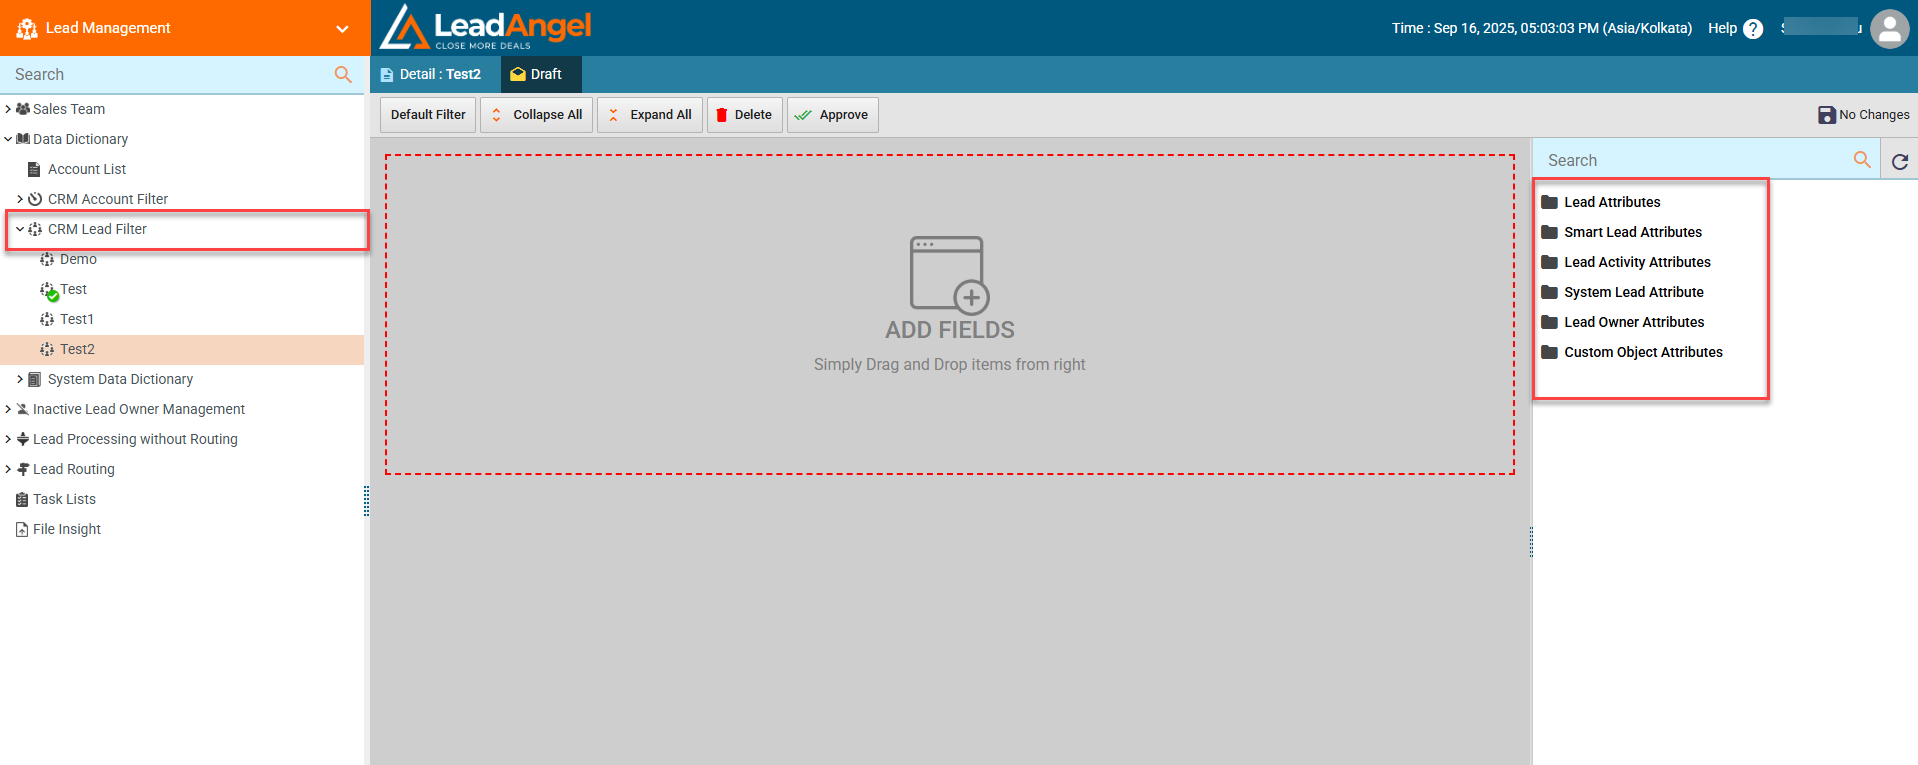1918x765 pixels.
Task: Approve the Test2 filter
Action: 832,115
